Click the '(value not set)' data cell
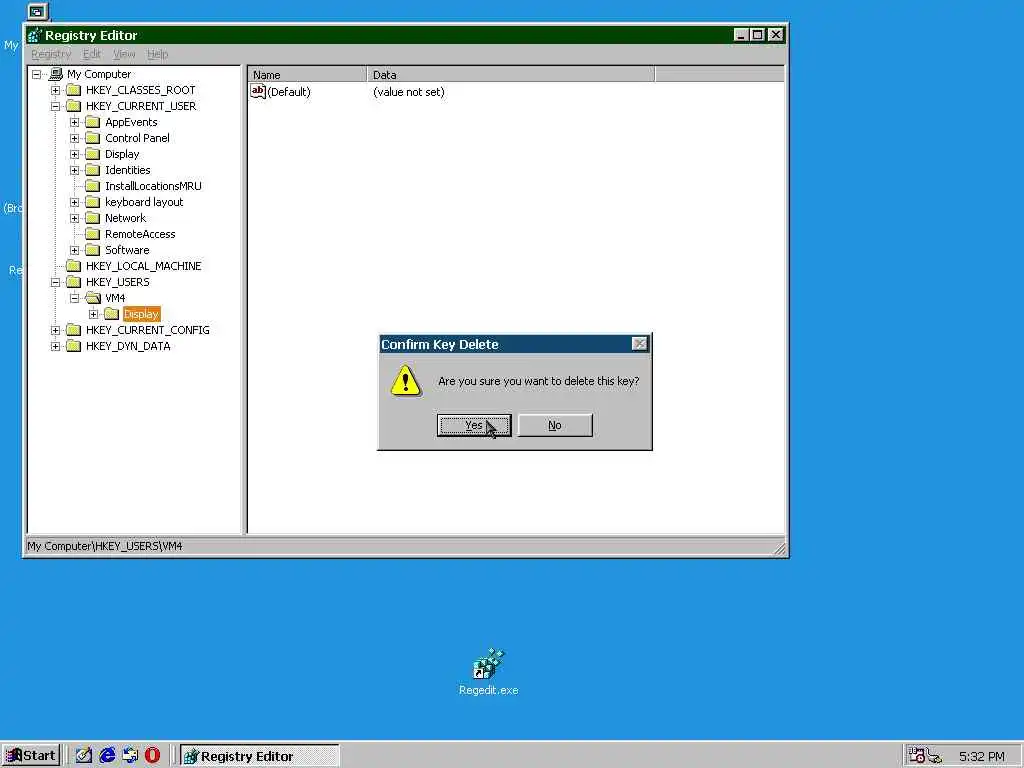The image size is (1024, 768). [x=409, y=92]
